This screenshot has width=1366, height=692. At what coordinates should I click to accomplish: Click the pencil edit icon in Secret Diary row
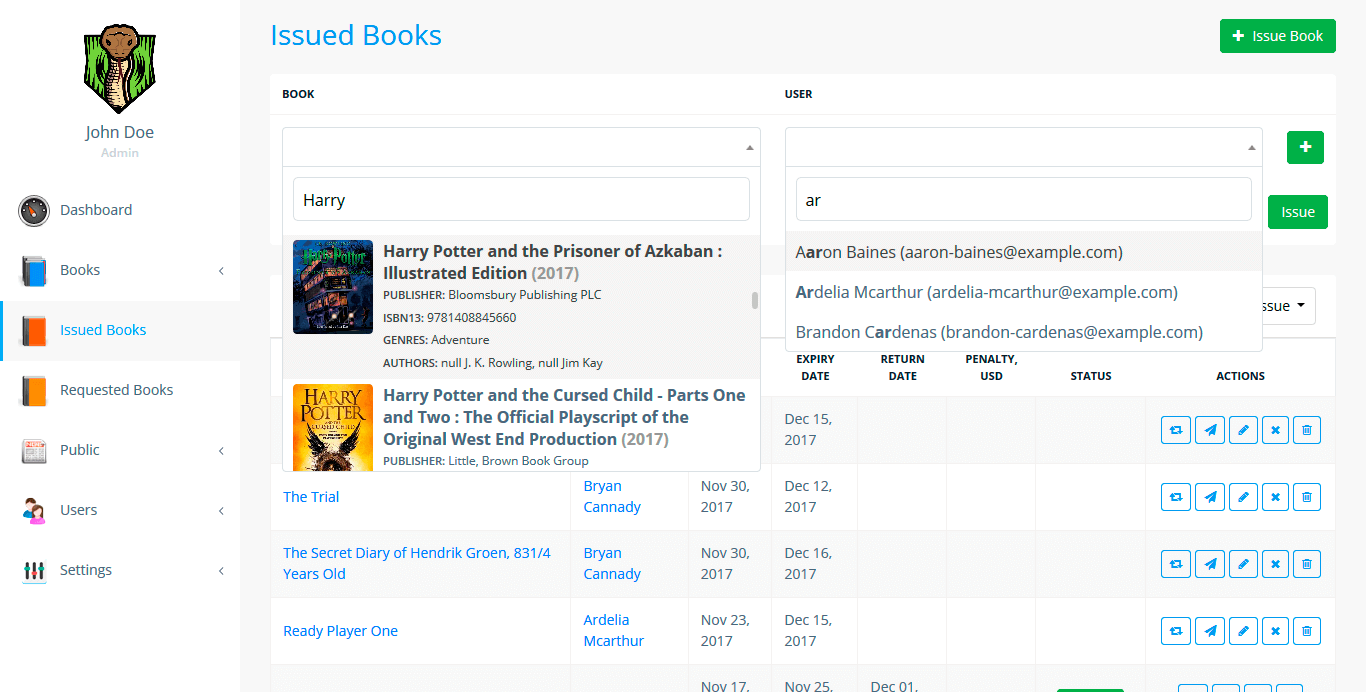click(1243, 564)
